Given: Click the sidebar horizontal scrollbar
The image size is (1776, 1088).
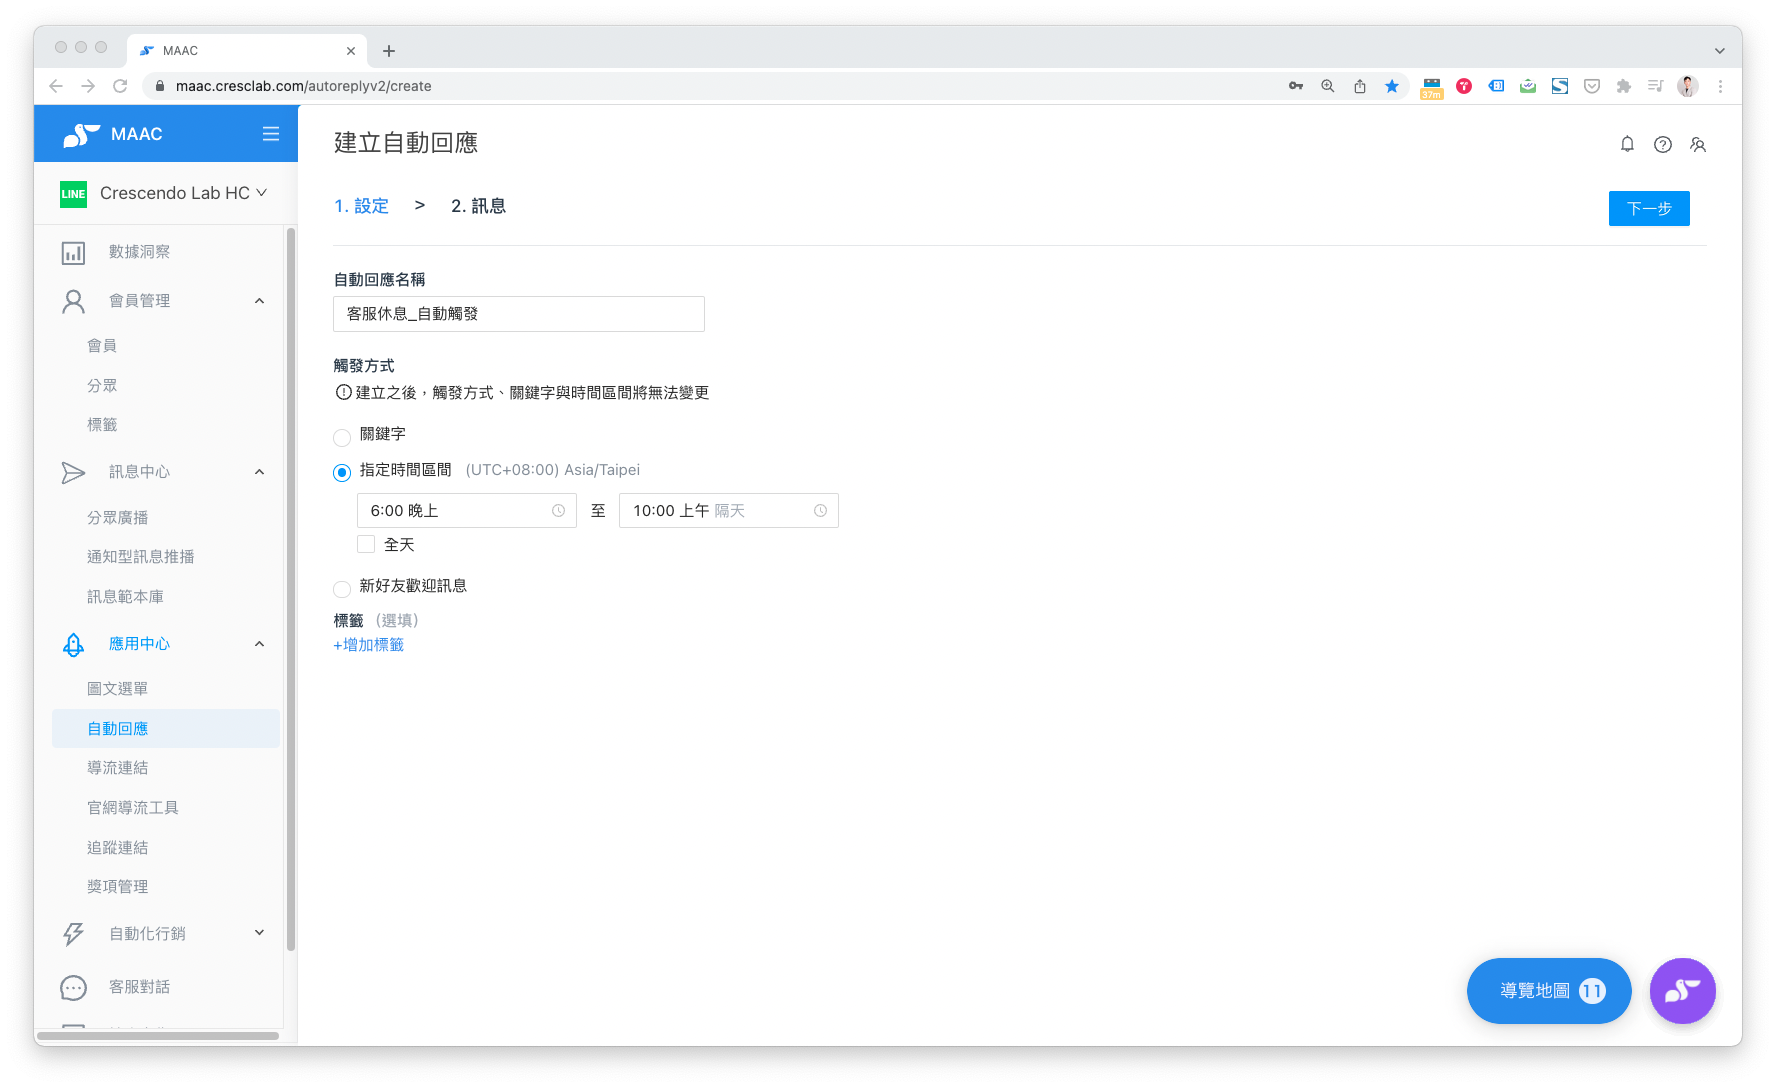Looking at the screenshot, I should tap(158, 1036).
